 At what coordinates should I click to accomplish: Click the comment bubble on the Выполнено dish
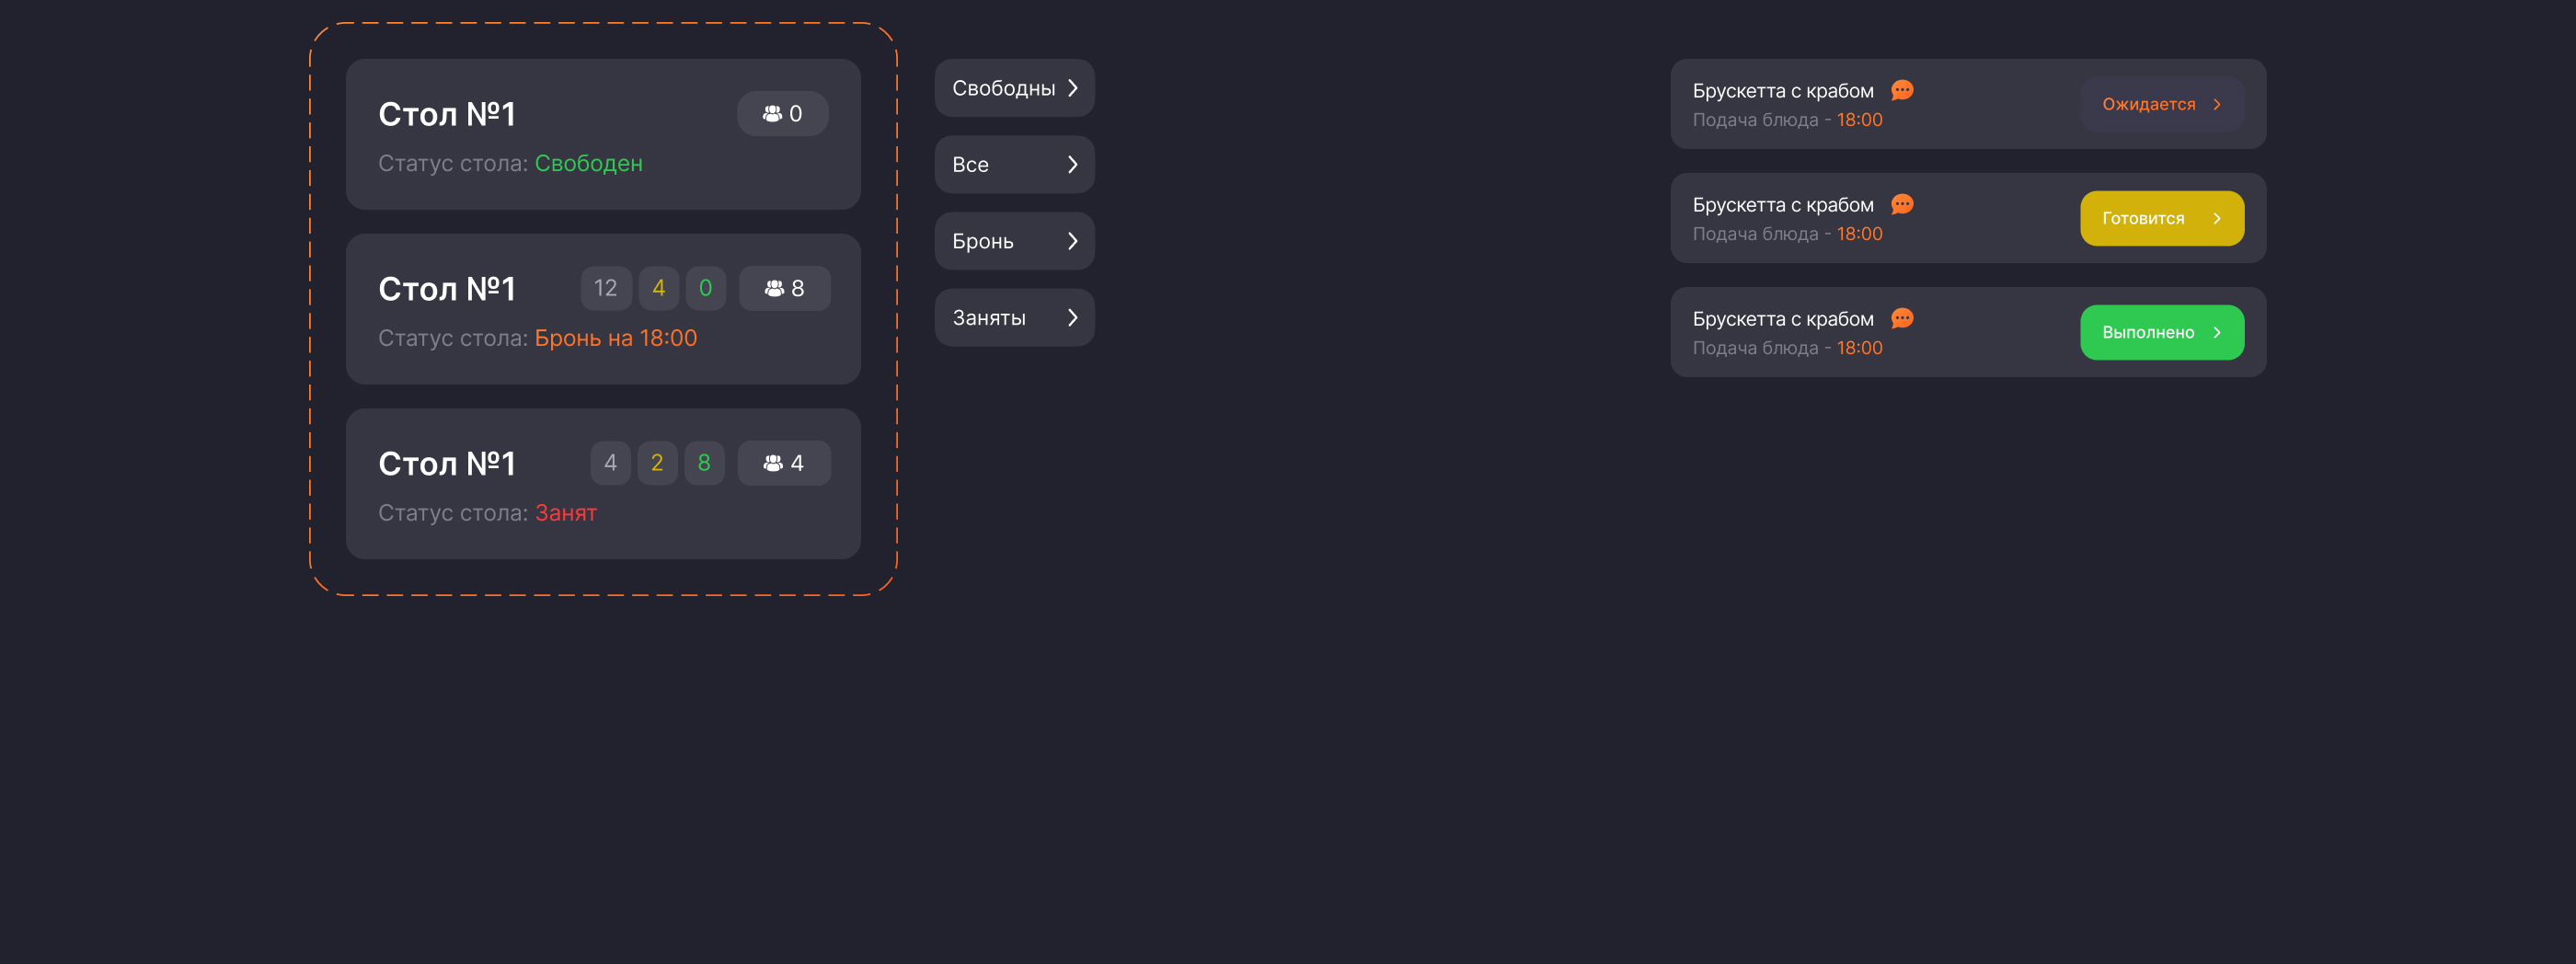[1902, 318]
